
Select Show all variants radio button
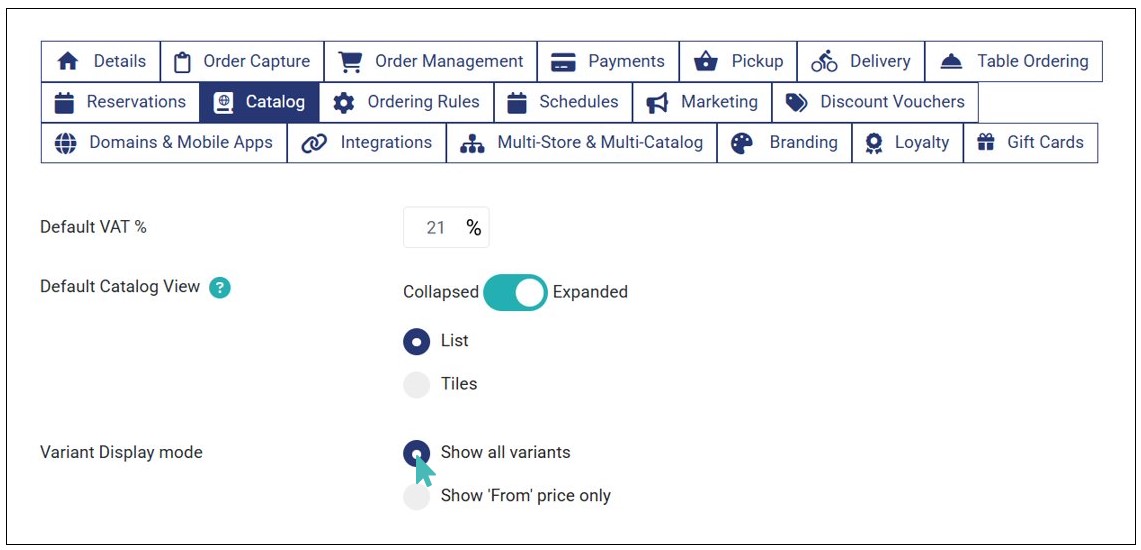[x=417, y=453]
